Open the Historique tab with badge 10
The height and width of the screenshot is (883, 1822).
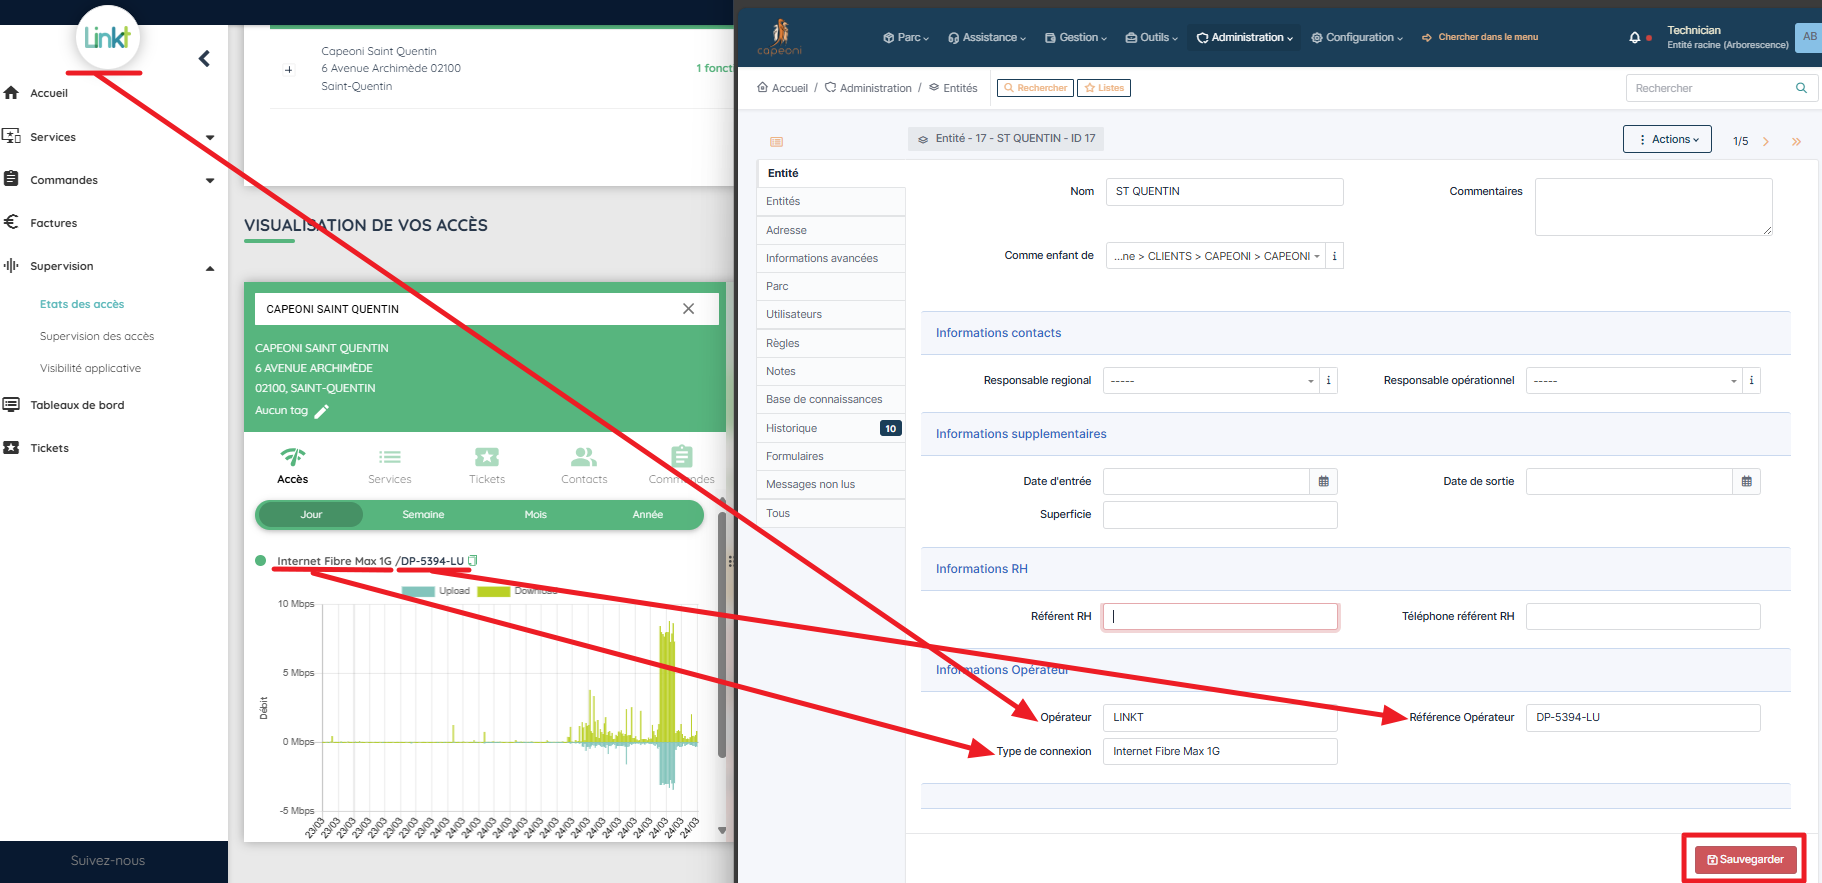(832, 428)
